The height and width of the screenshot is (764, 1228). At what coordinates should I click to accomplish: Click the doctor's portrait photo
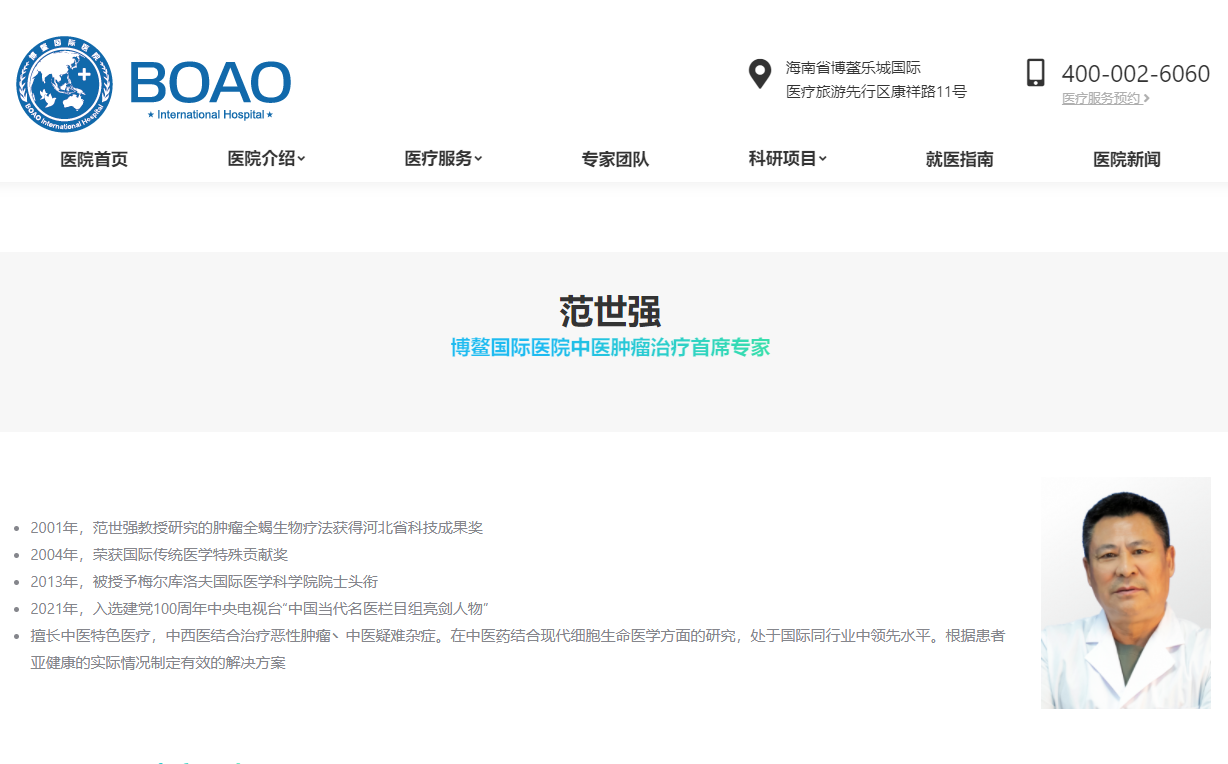[x=1125, y=593]
